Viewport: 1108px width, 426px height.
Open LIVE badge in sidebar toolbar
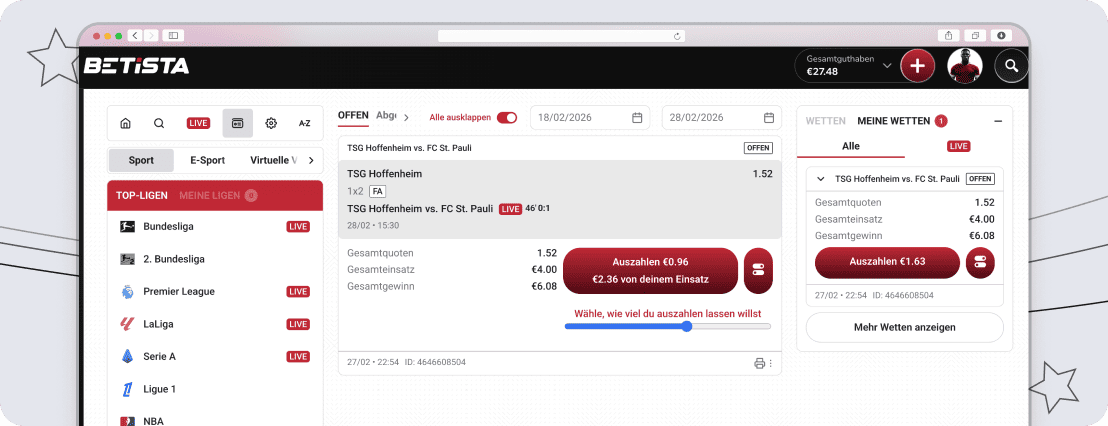(199, 123)
